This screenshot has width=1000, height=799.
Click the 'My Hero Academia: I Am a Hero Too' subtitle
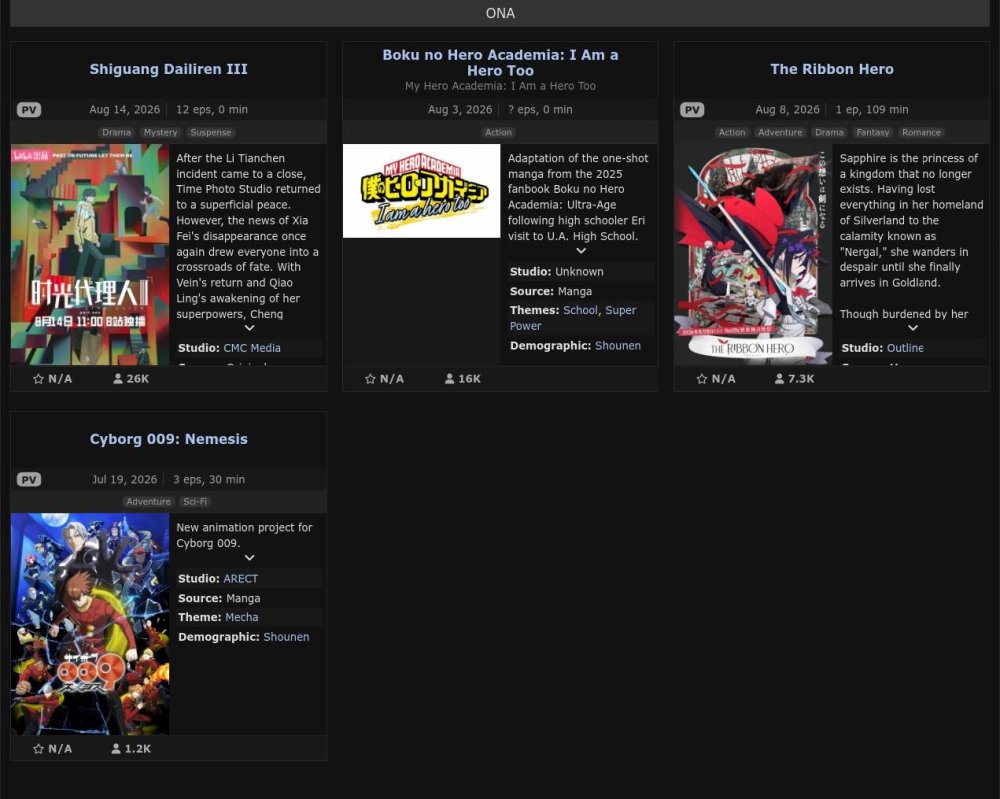[x=500, y=86]
